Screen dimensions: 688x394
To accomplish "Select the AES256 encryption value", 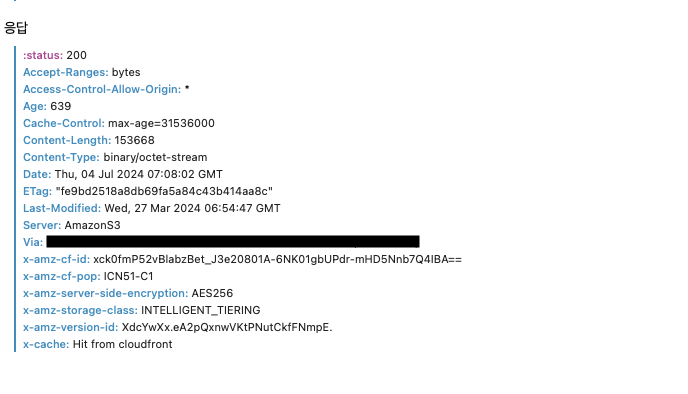I will (x=212, y=294).
